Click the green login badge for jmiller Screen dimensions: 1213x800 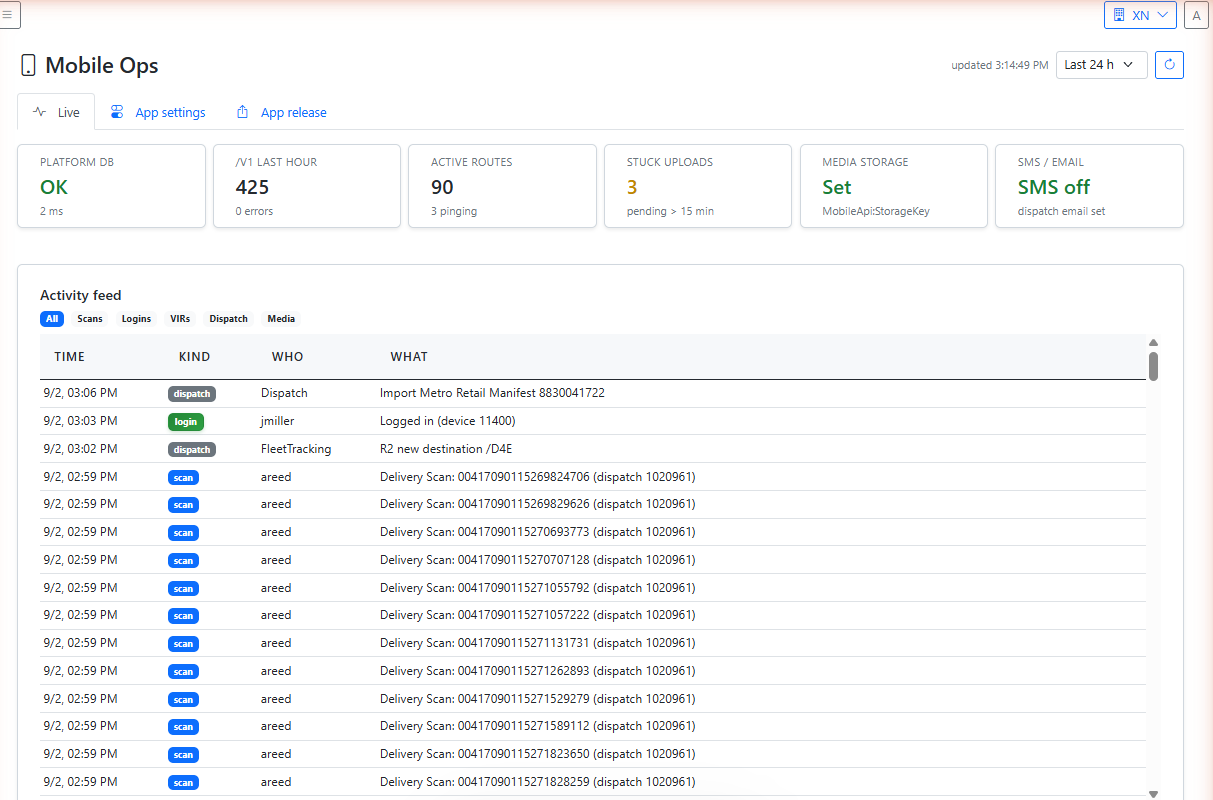[x=186, y=422]
